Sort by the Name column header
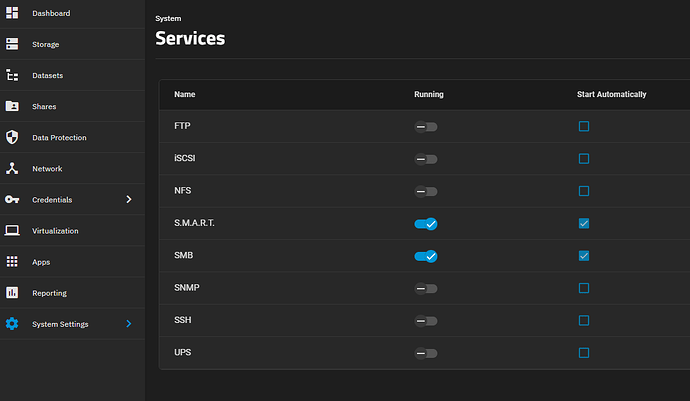Image resolution: width=690 pixels, height=401 pixels. pyautogui.click(x=184, y=94)
